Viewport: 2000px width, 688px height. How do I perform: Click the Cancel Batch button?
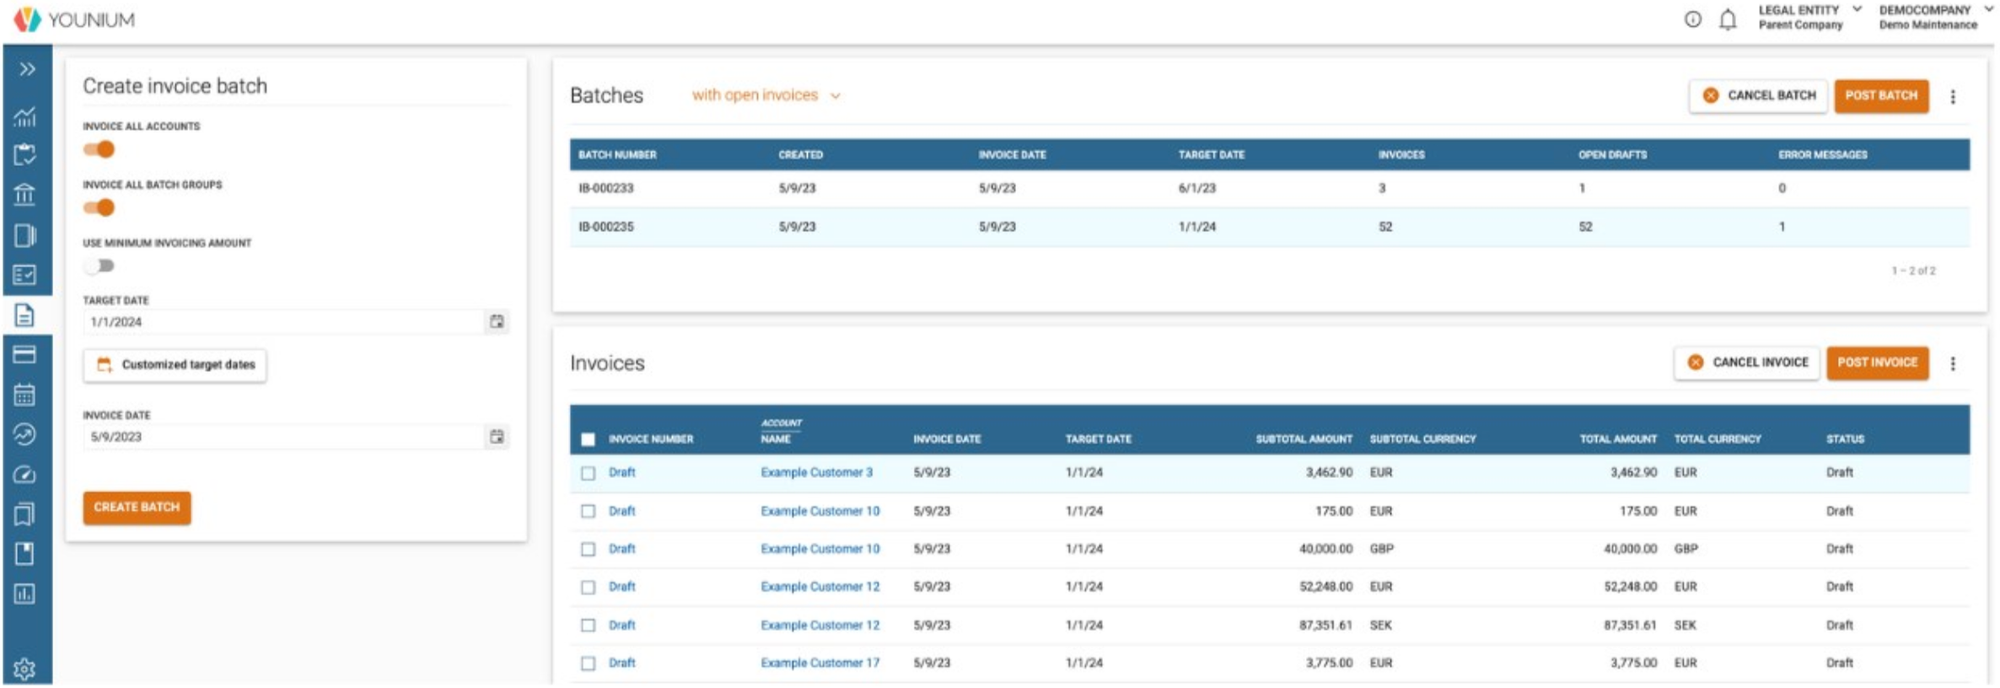(1758, 95)
